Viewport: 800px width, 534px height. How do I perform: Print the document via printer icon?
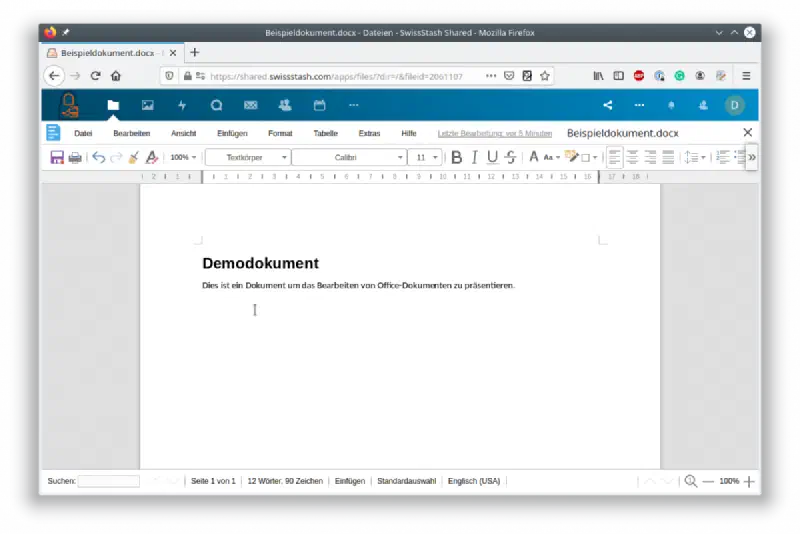[75, 157]
